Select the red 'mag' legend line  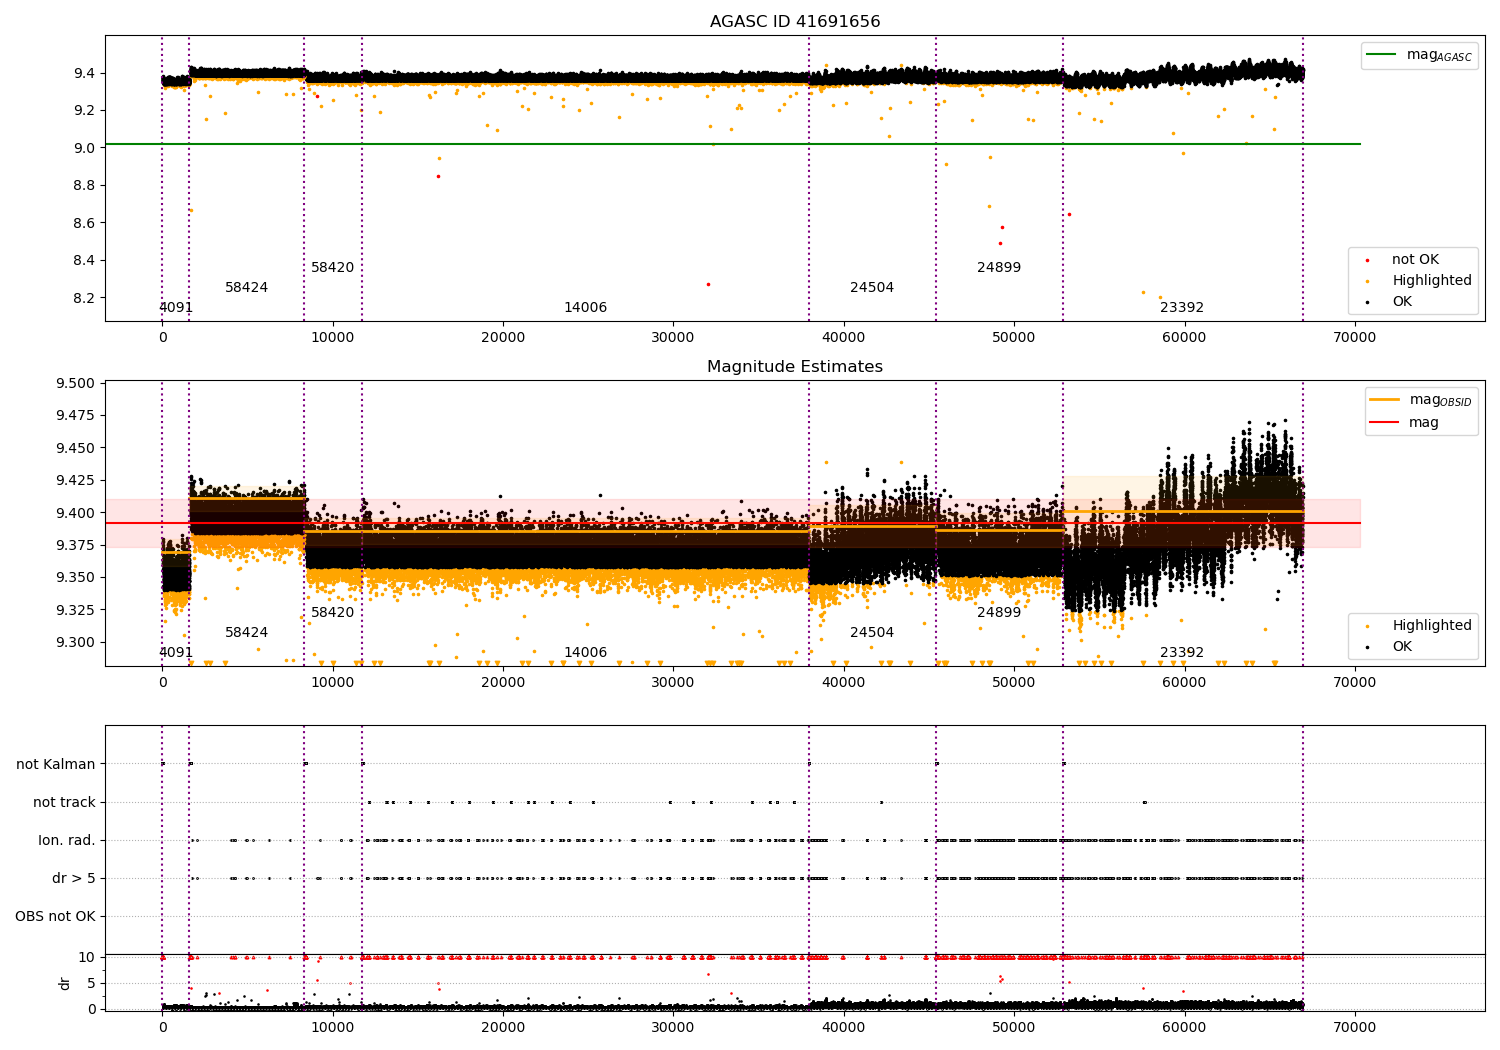pos(1385,422)
